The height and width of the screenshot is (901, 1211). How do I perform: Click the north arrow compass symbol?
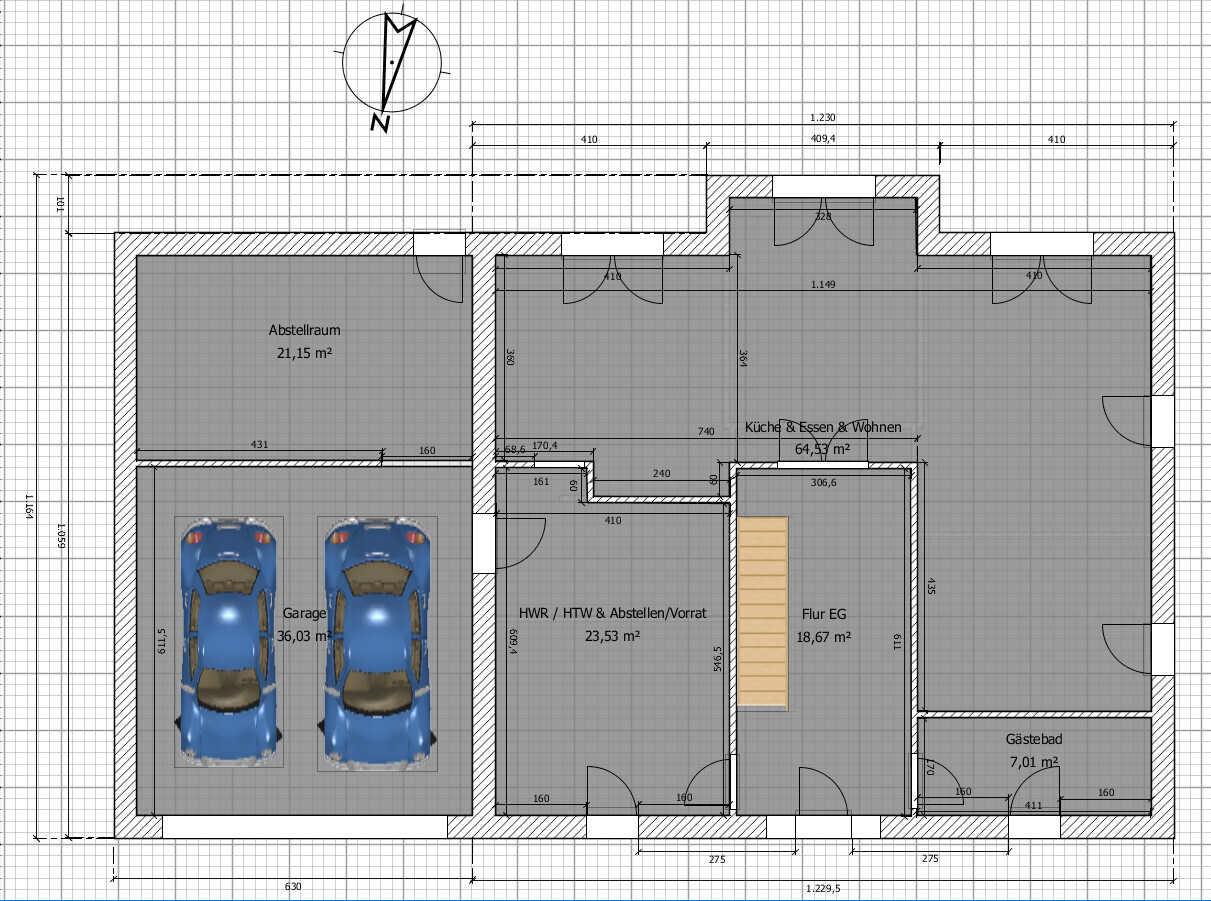pos(392,63)
